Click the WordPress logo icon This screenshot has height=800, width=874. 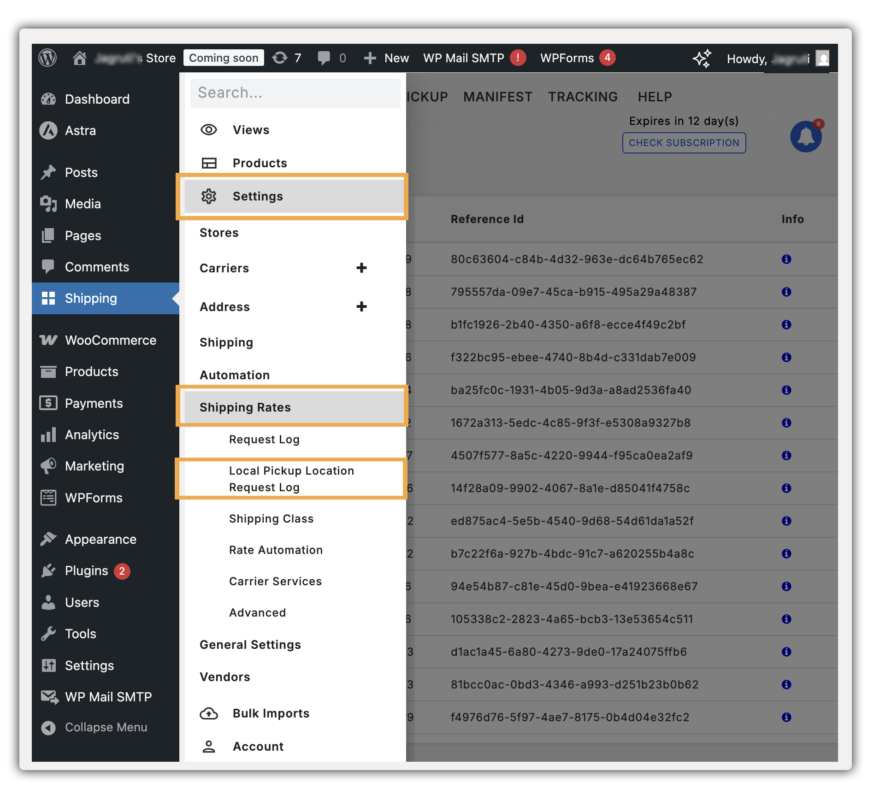tap(48, 58)
